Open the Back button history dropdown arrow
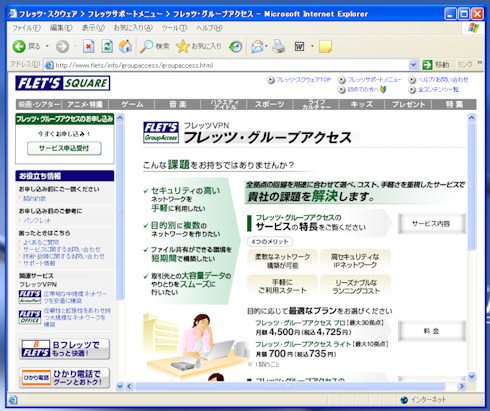The image size is (490, 411). pyautogui.click(x=47, y=46)
